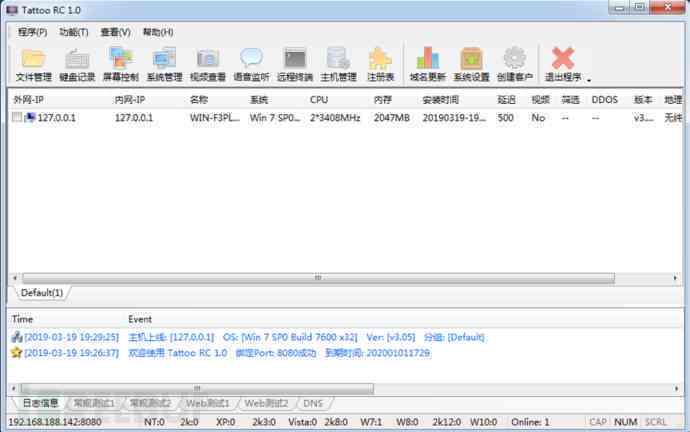Launch the 屏幕控制 screen control tool

(x=121, y=65)
